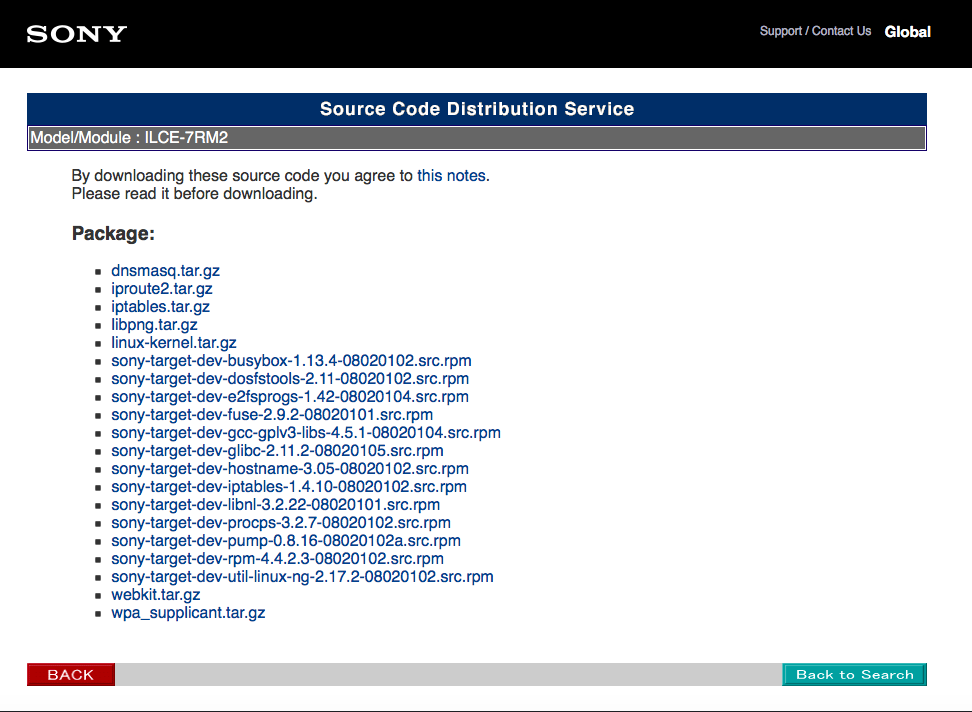Download the glibc-2.11.2 source rpm
972x712 pixels.
click(277, 450)
